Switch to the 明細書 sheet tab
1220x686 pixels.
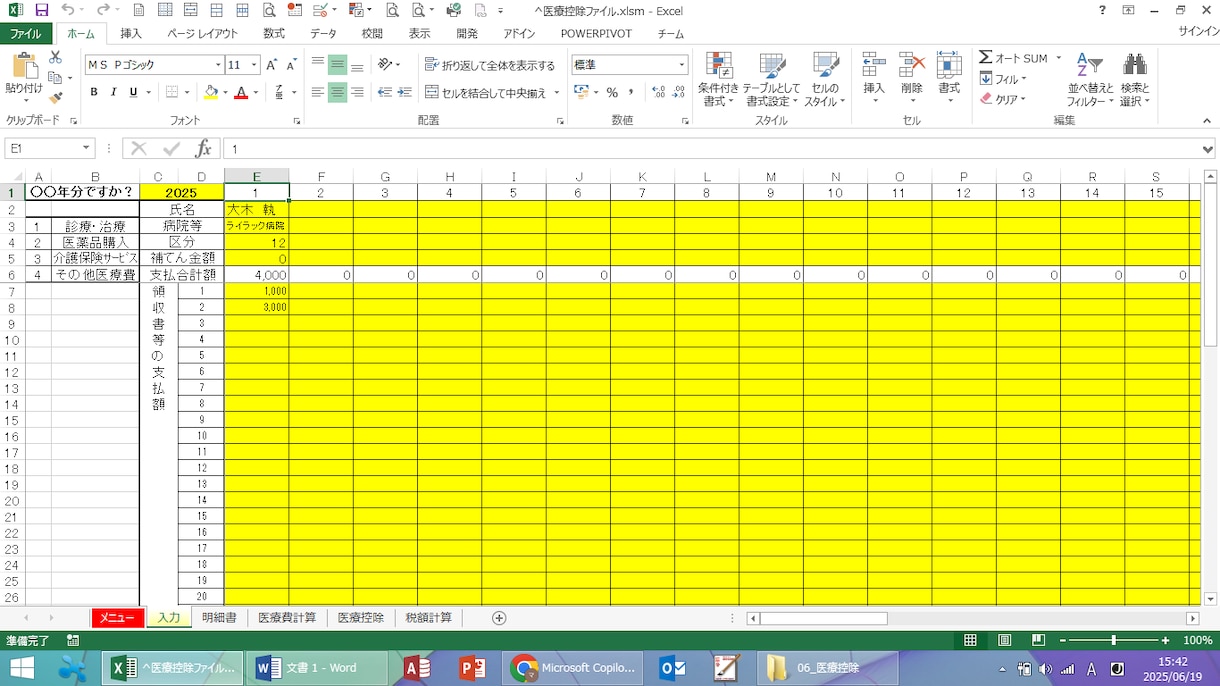tap(219, 618)
